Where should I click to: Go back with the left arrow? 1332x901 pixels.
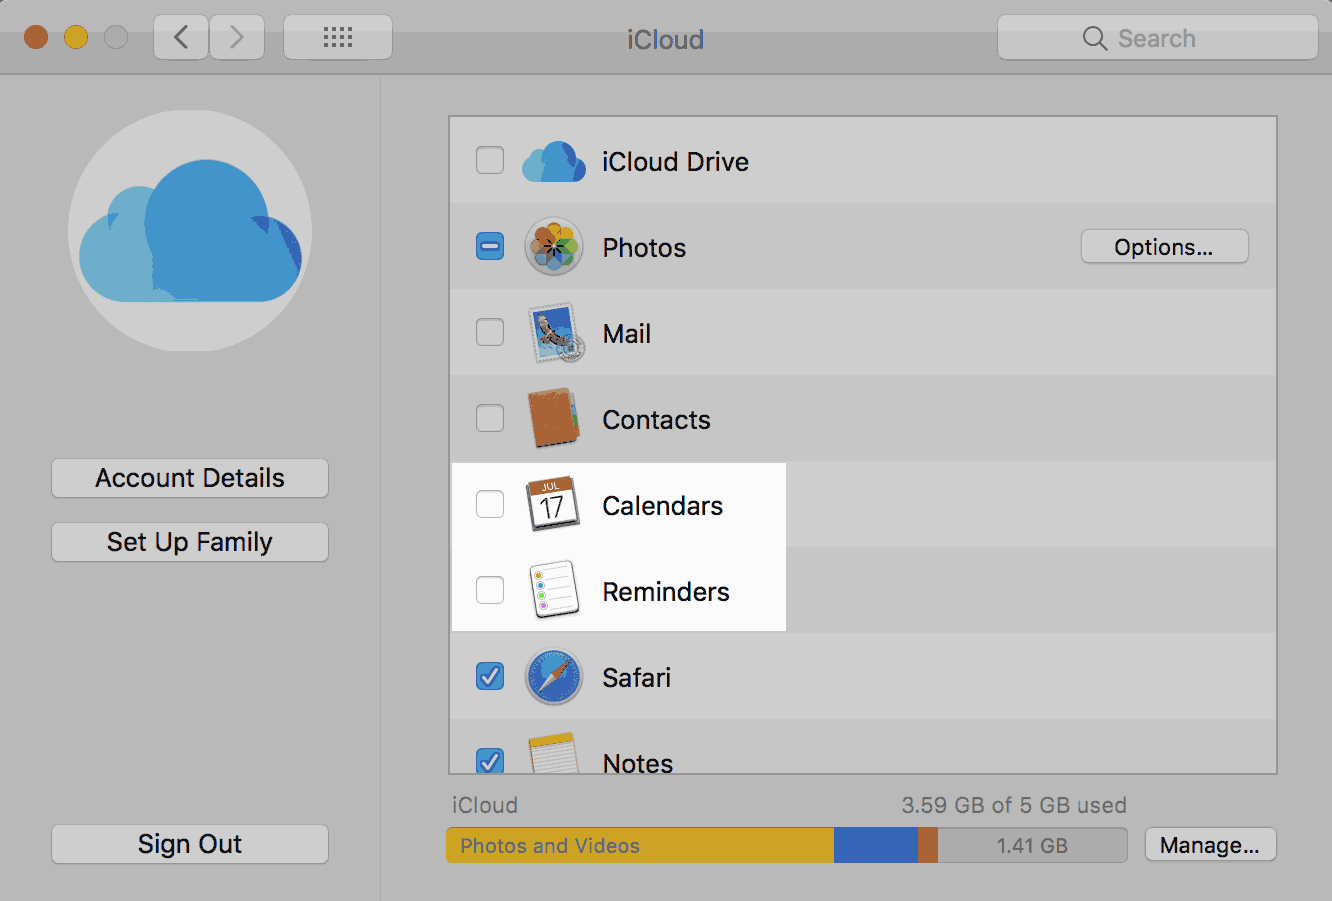pos(181,38)
